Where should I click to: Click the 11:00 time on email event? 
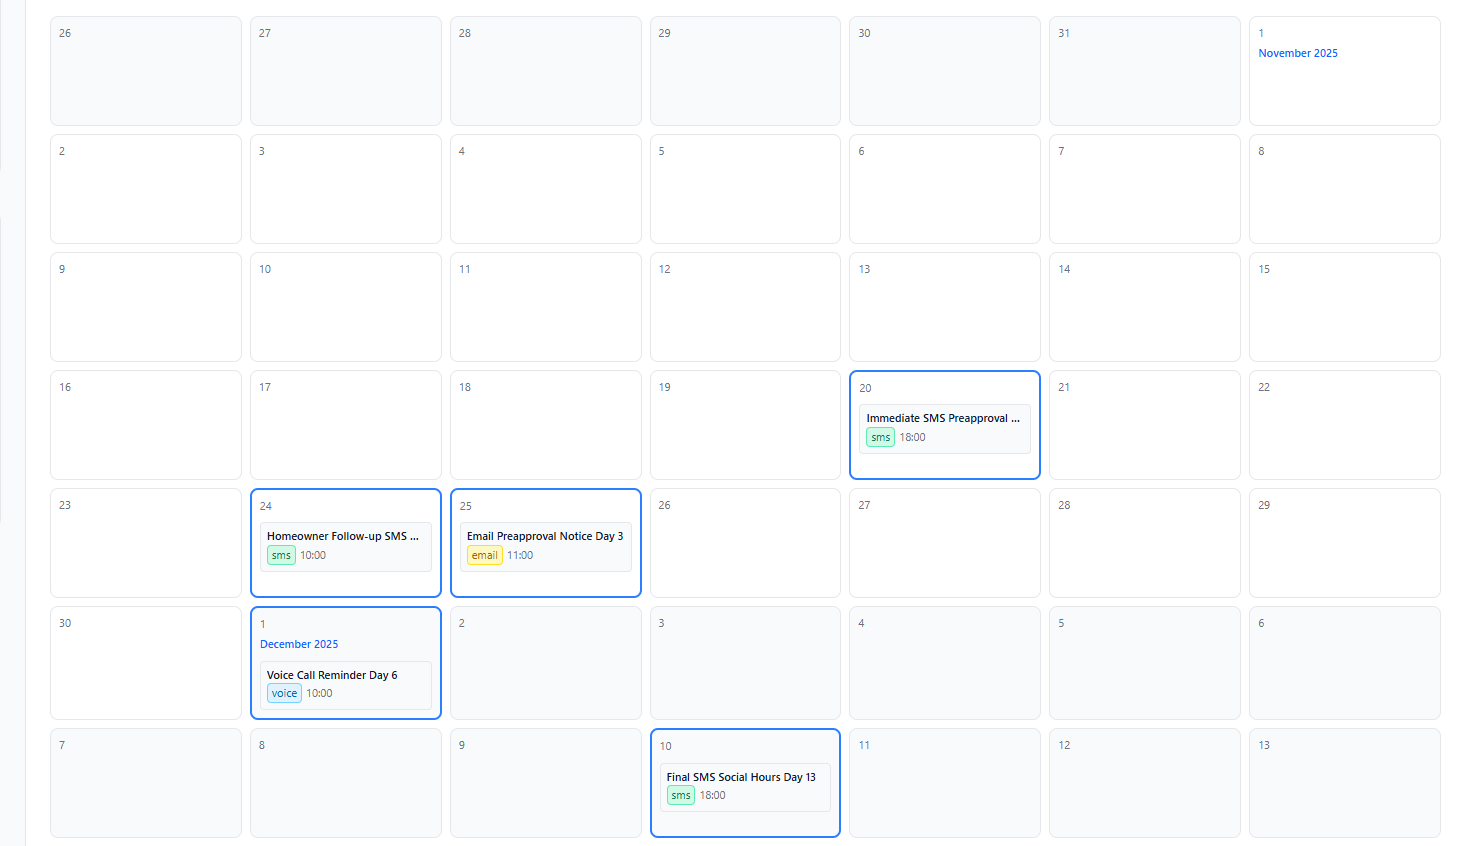[520, 556]
